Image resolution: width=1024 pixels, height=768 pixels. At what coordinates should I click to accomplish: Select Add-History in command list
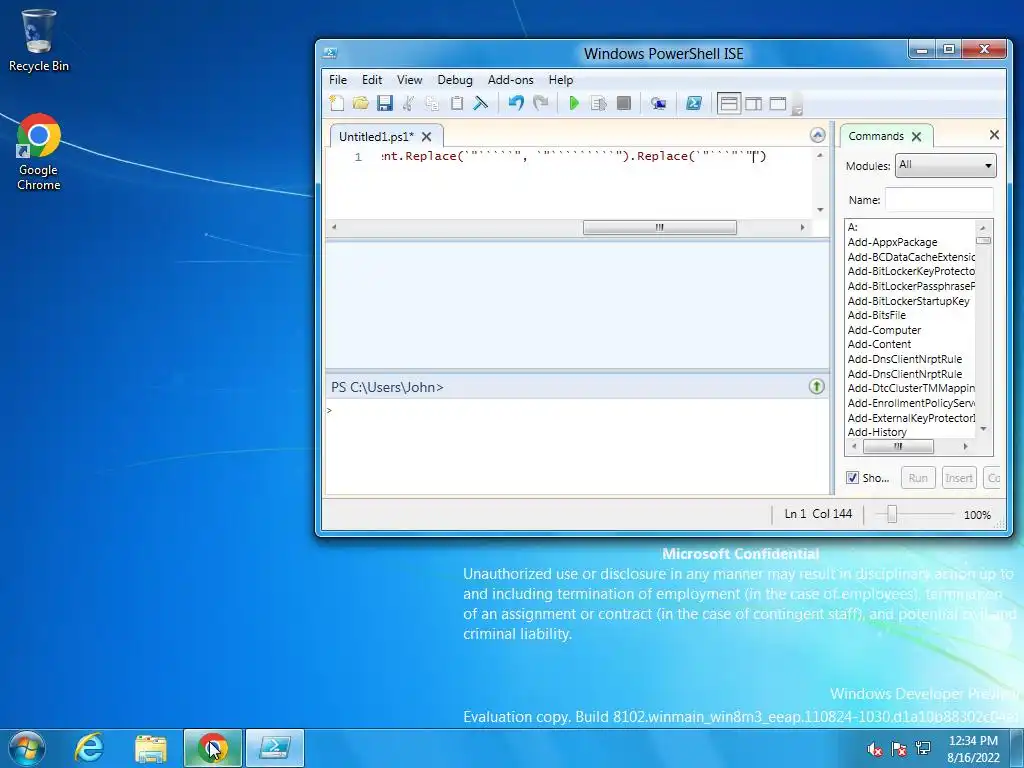[x=877, y=432]
